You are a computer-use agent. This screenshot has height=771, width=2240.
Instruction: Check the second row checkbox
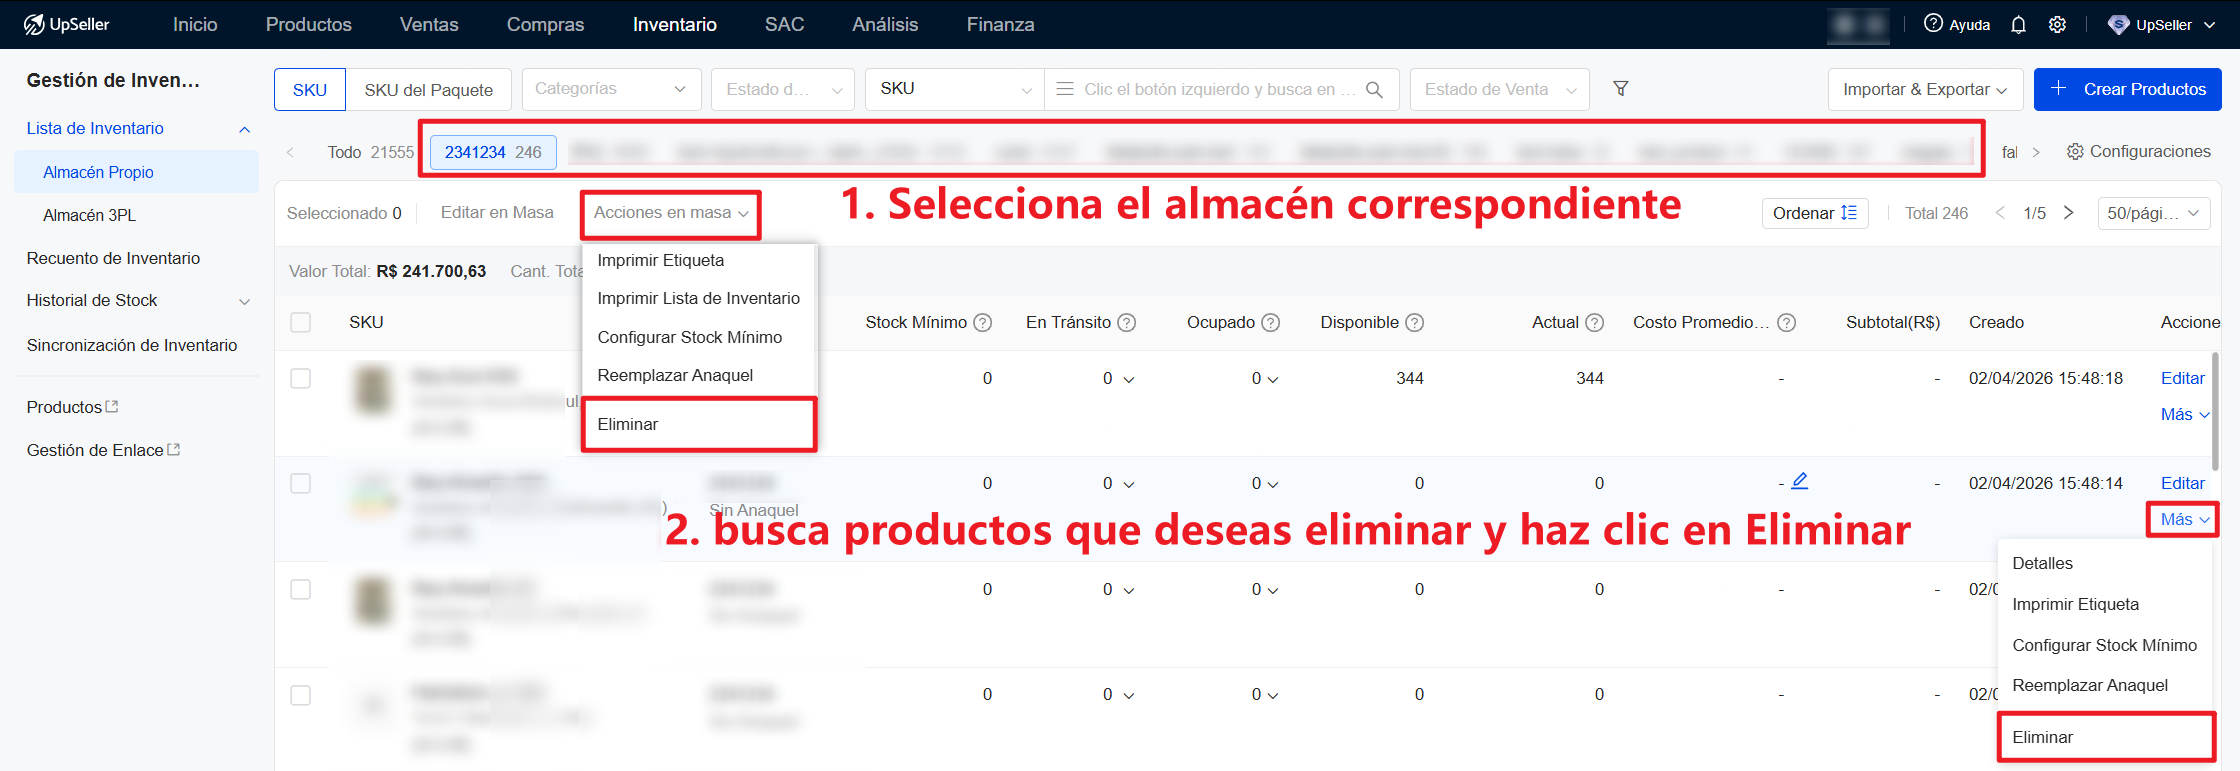[x=301, y=484]
